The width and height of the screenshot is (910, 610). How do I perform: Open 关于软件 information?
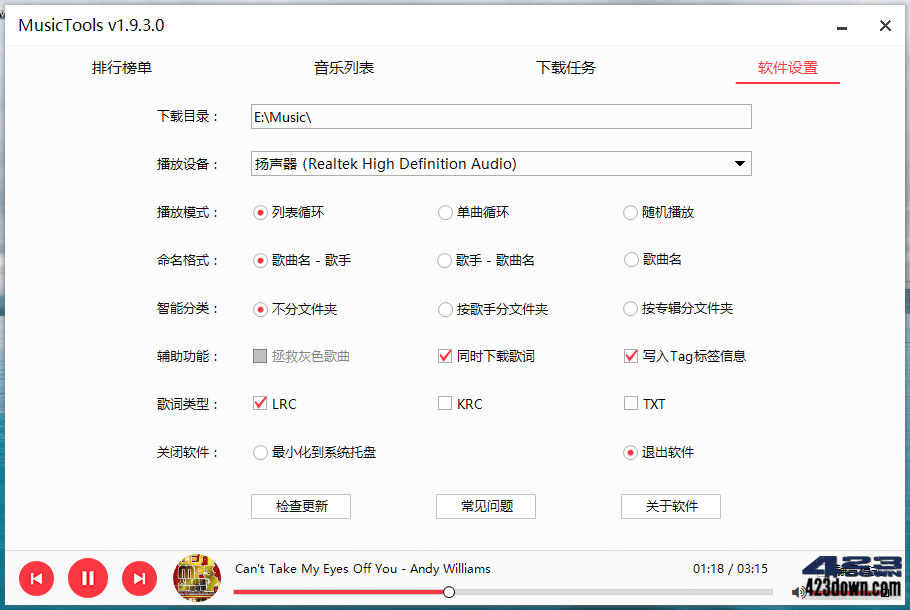point(670,506)
